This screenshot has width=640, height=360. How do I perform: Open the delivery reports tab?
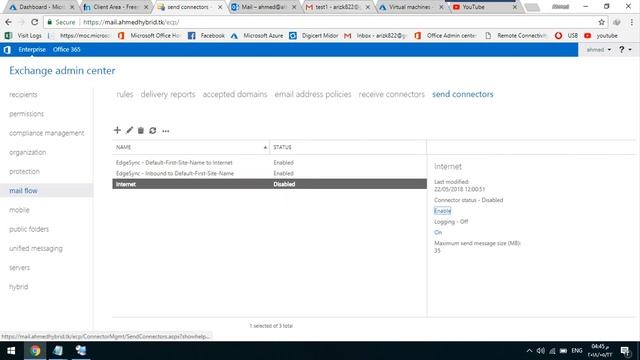168,94
